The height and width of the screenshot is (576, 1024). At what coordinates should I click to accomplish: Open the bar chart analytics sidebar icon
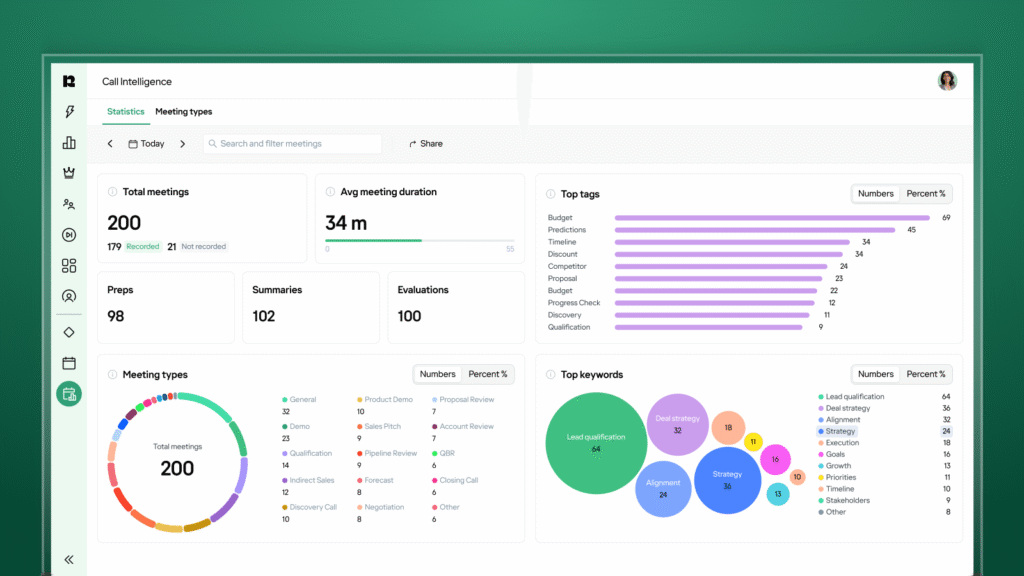pyautogui.click(x=69, y=143)
